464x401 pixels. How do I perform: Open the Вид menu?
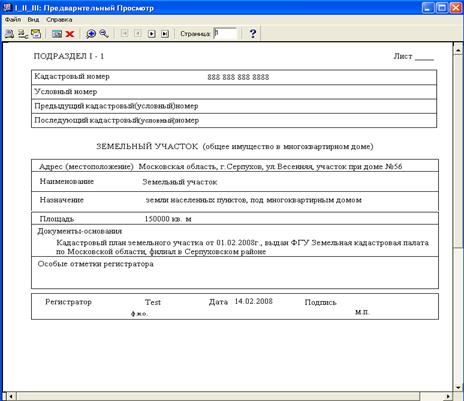[33, 20]
